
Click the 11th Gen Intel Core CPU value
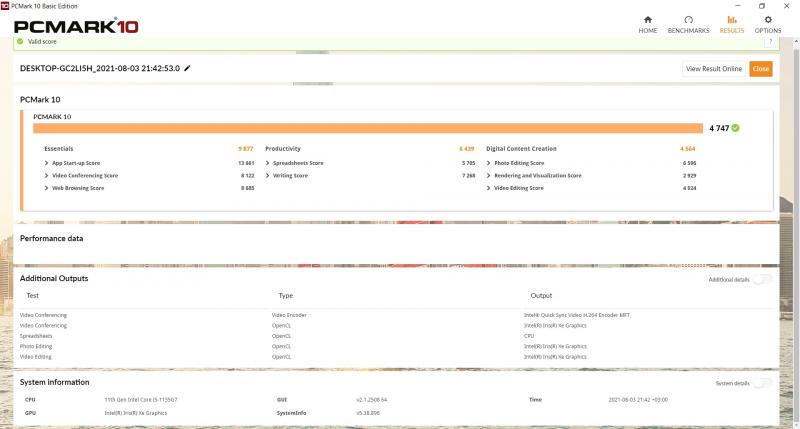coord(141,400)
